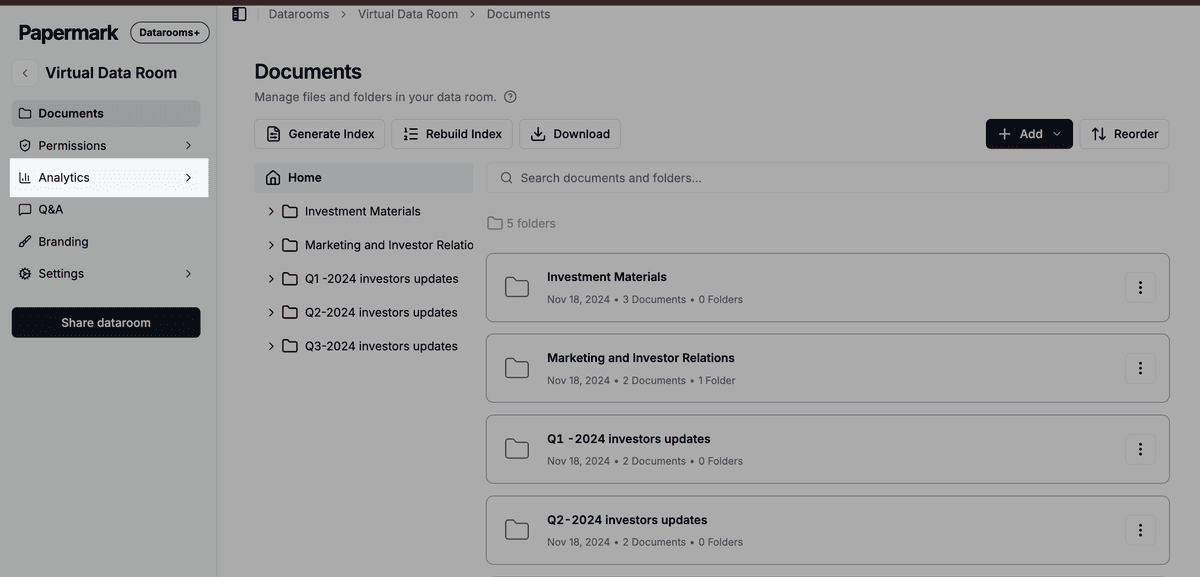1200x577 pixels.
Task: Expand Investment Materials tree folder
Action: pos(271,212)
